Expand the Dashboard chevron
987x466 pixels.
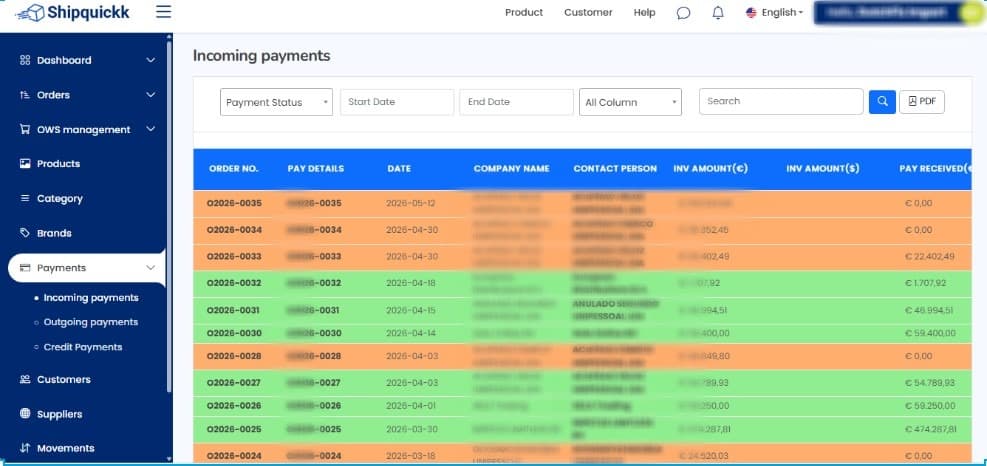(x=150, y=60)
